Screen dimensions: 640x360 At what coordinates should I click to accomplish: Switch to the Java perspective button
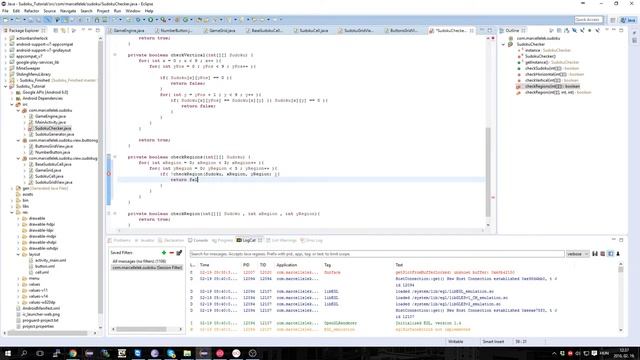click(628, 20)
